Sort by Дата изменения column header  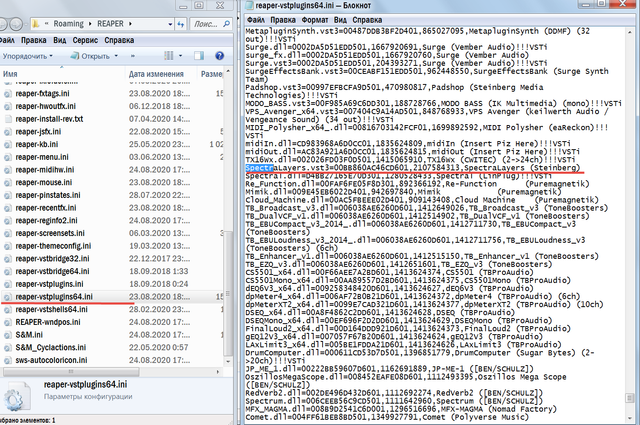click(x=156, y=74)
